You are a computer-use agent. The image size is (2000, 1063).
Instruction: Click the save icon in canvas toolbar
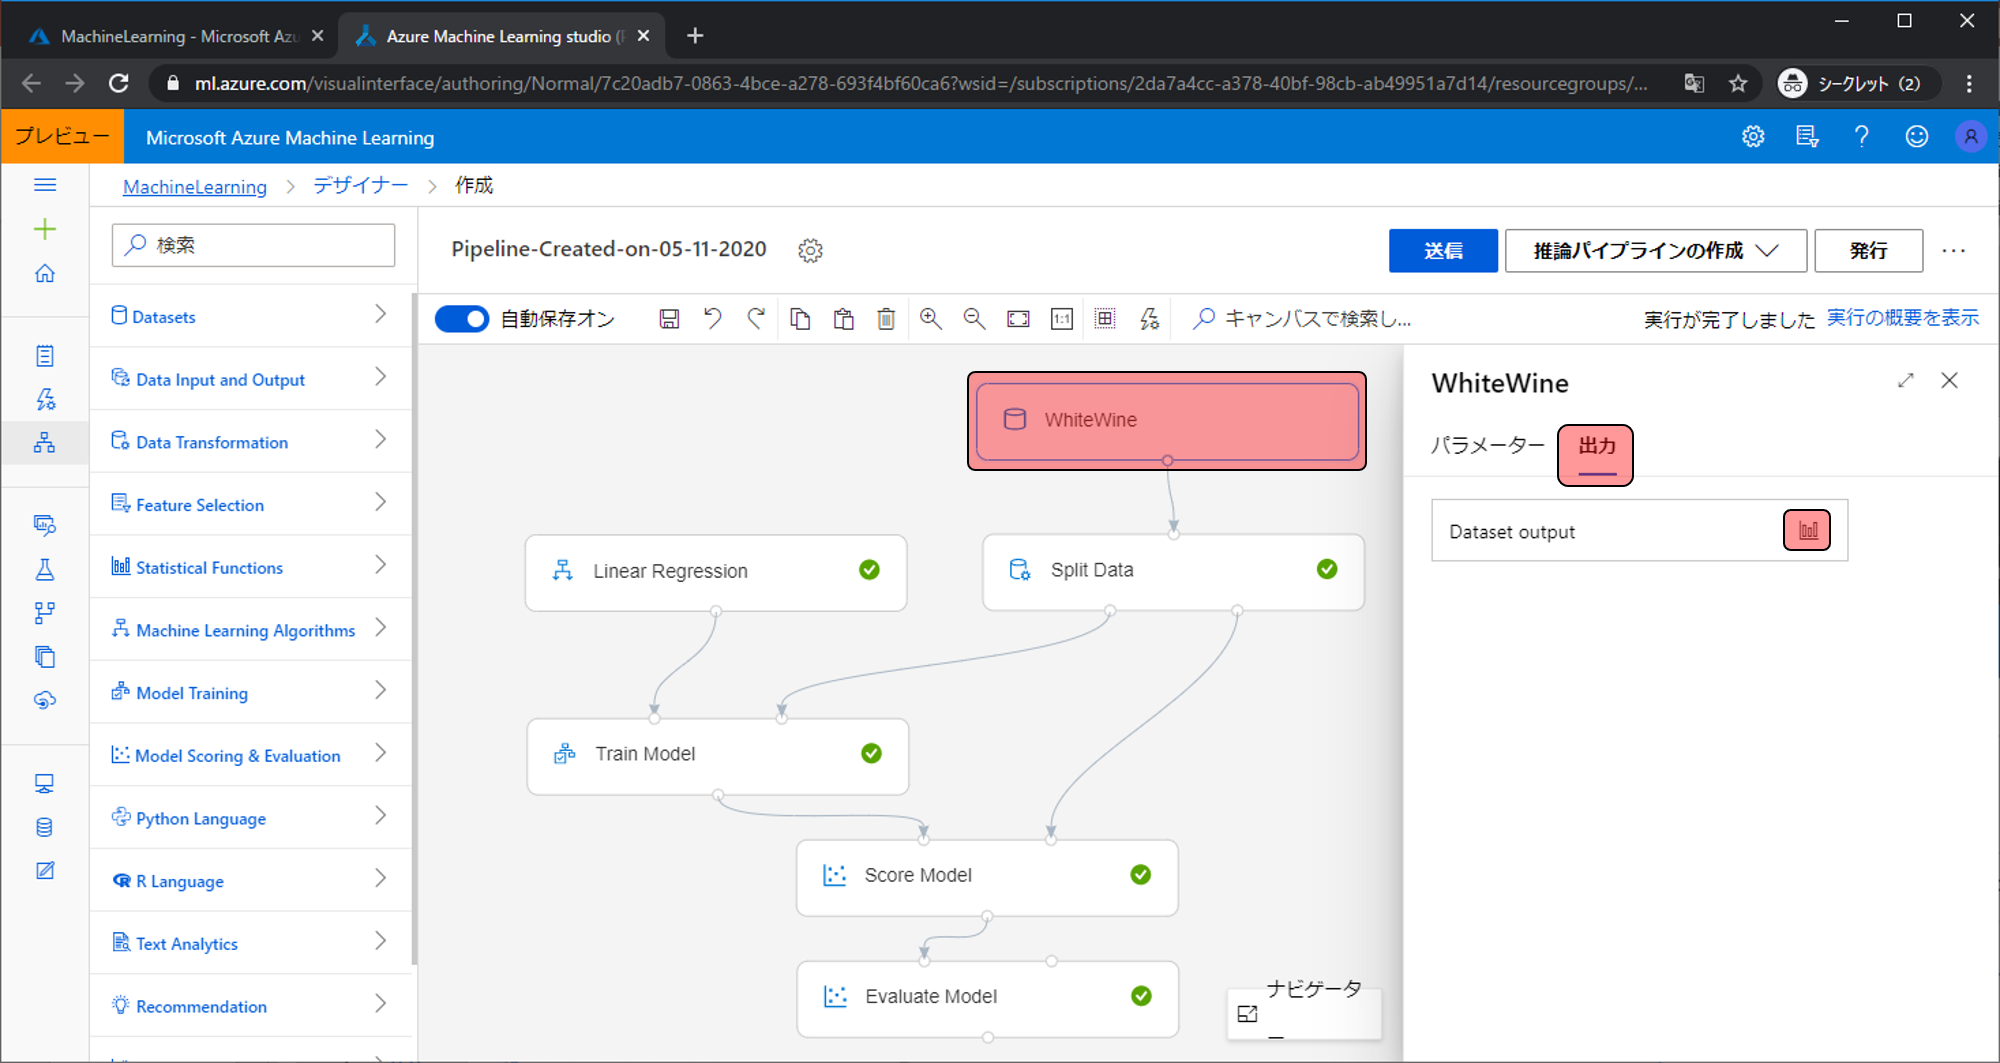669,319
